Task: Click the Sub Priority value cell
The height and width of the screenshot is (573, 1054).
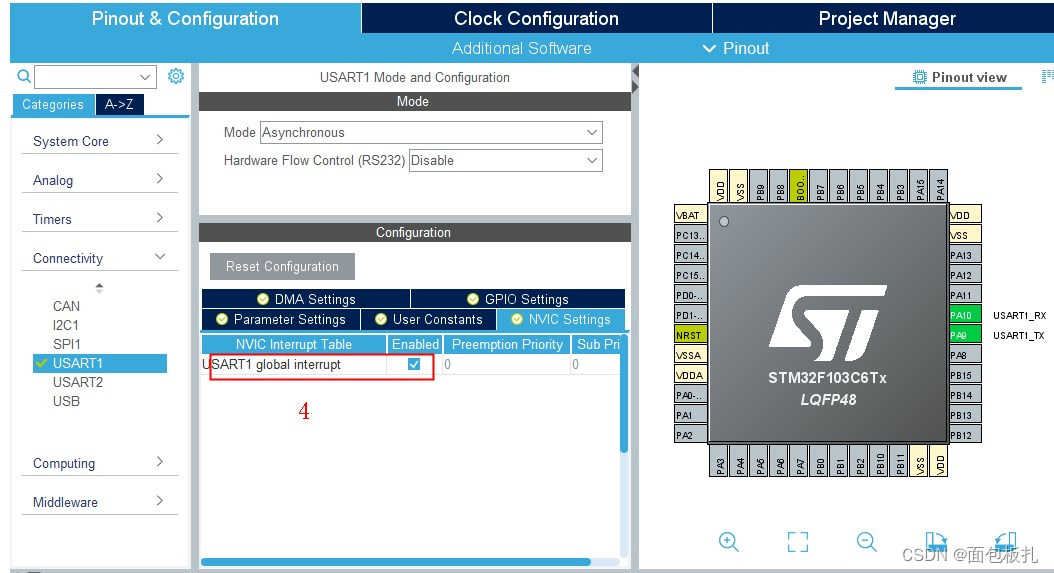Action: tap(596, 364)
